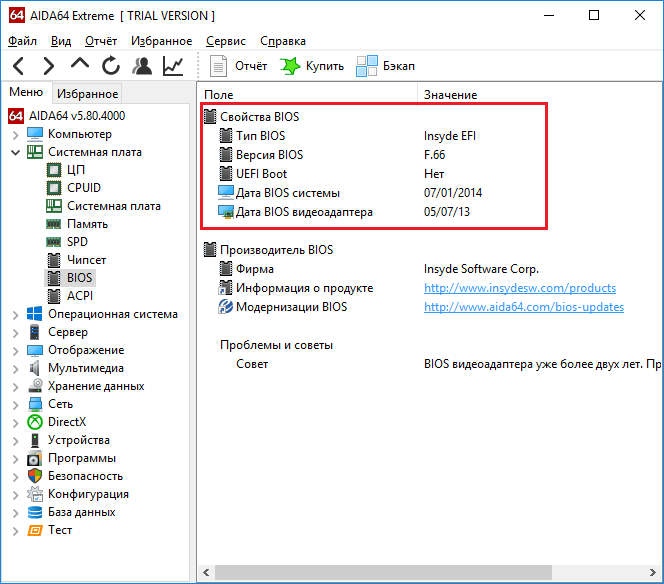Expand the Сеть tree node

tap(16, 405)
